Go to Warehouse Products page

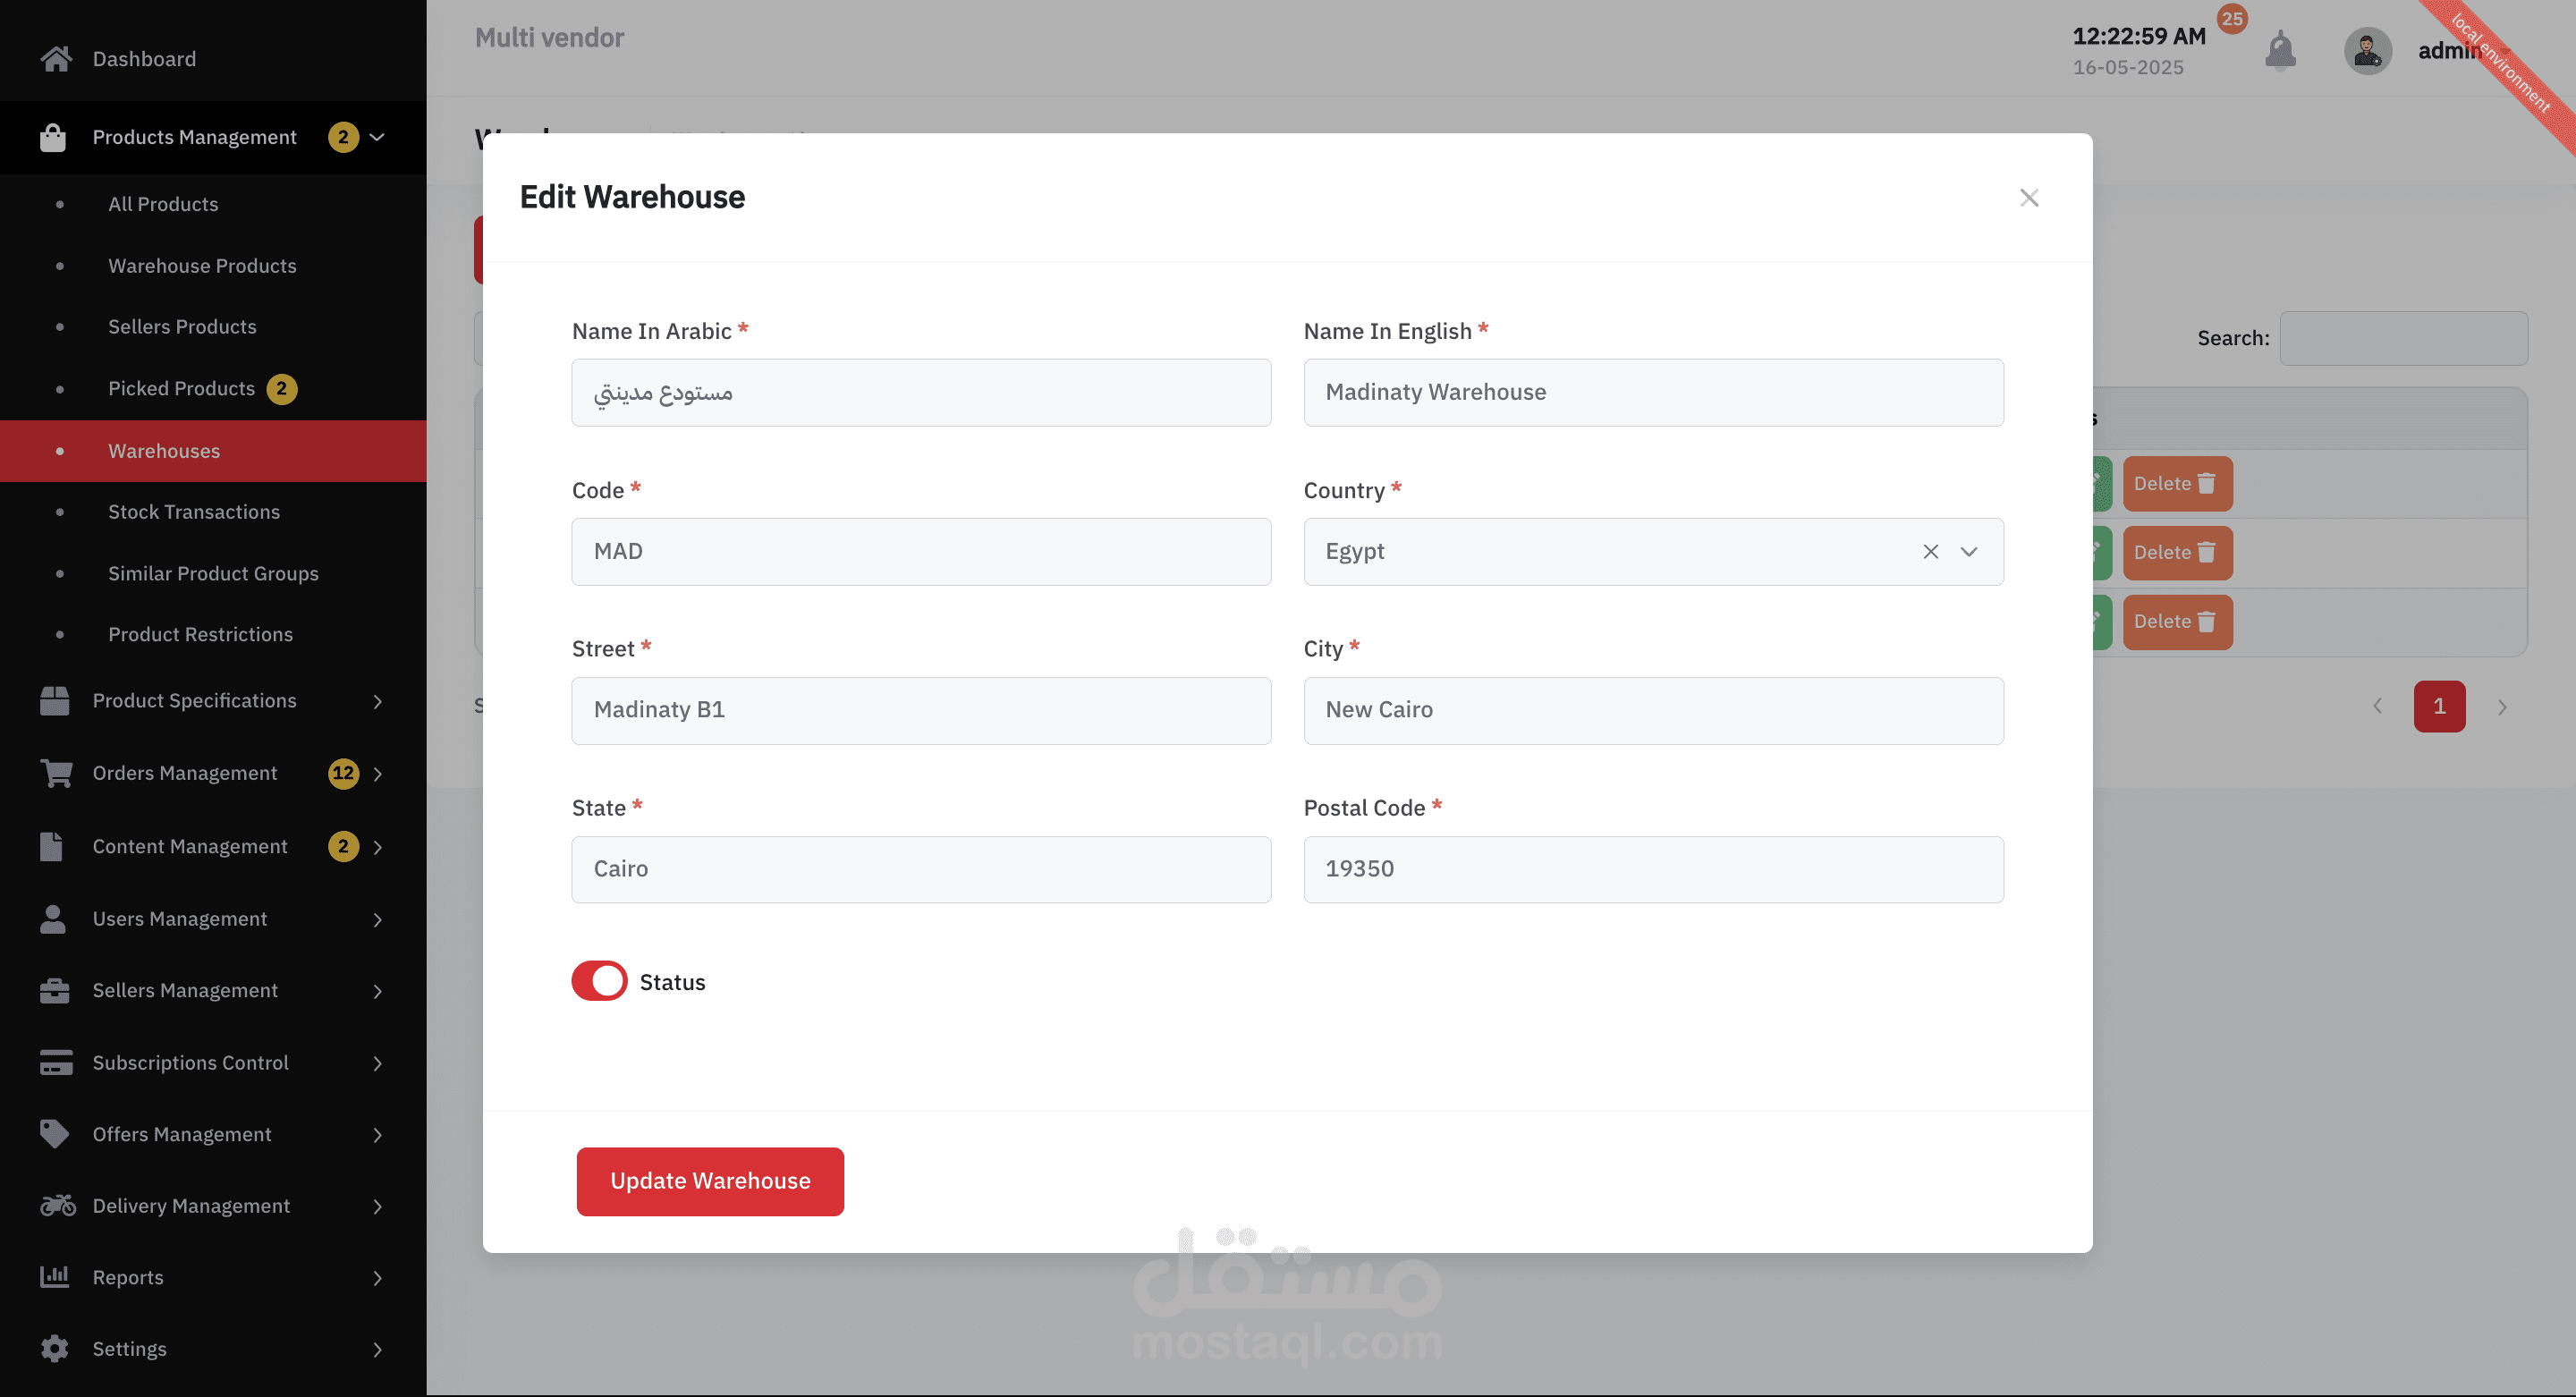pyautogui.click(x=202, y=266)
